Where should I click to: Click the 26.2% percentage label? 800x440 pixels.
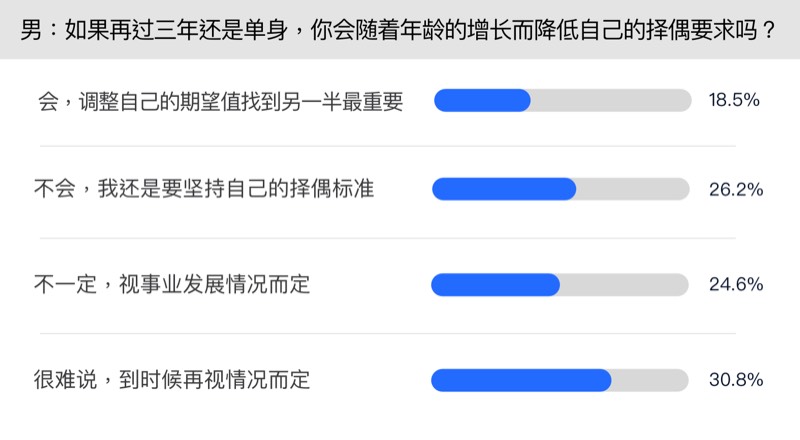(x=735, y=189)
